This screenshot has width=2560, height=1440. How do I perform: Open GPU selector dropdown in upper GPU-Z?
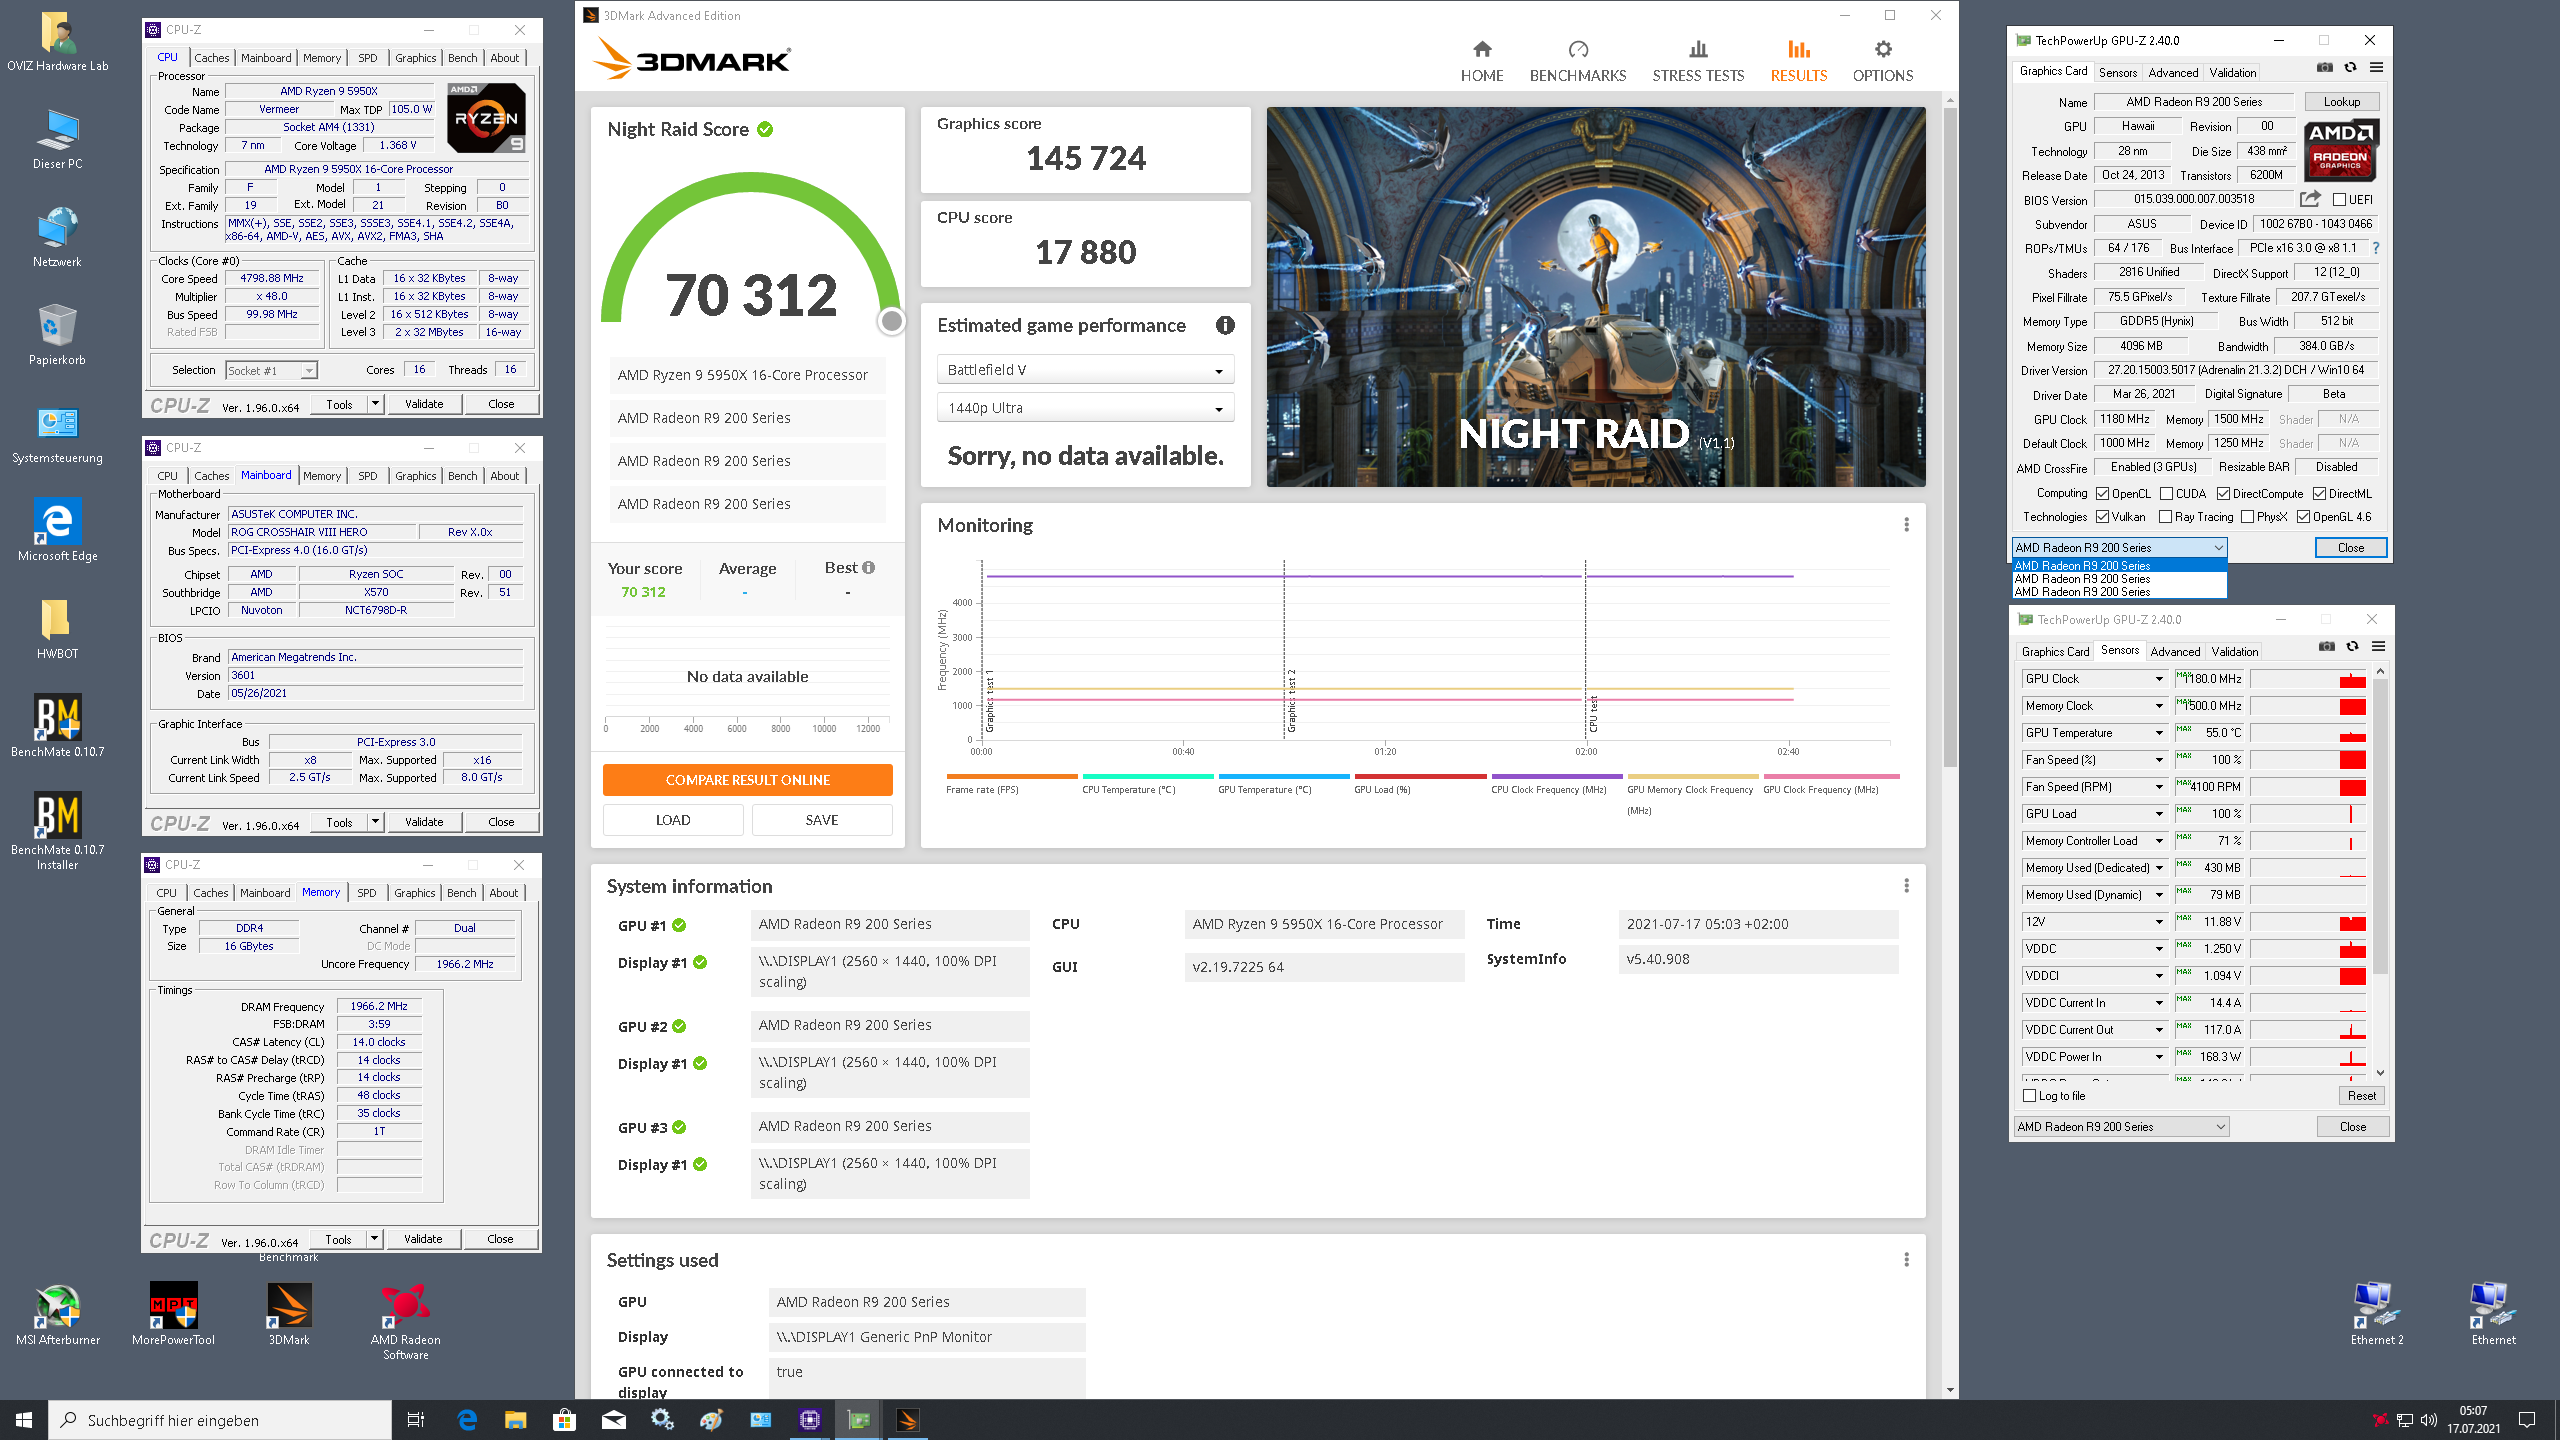click(x=2119, y=548)
